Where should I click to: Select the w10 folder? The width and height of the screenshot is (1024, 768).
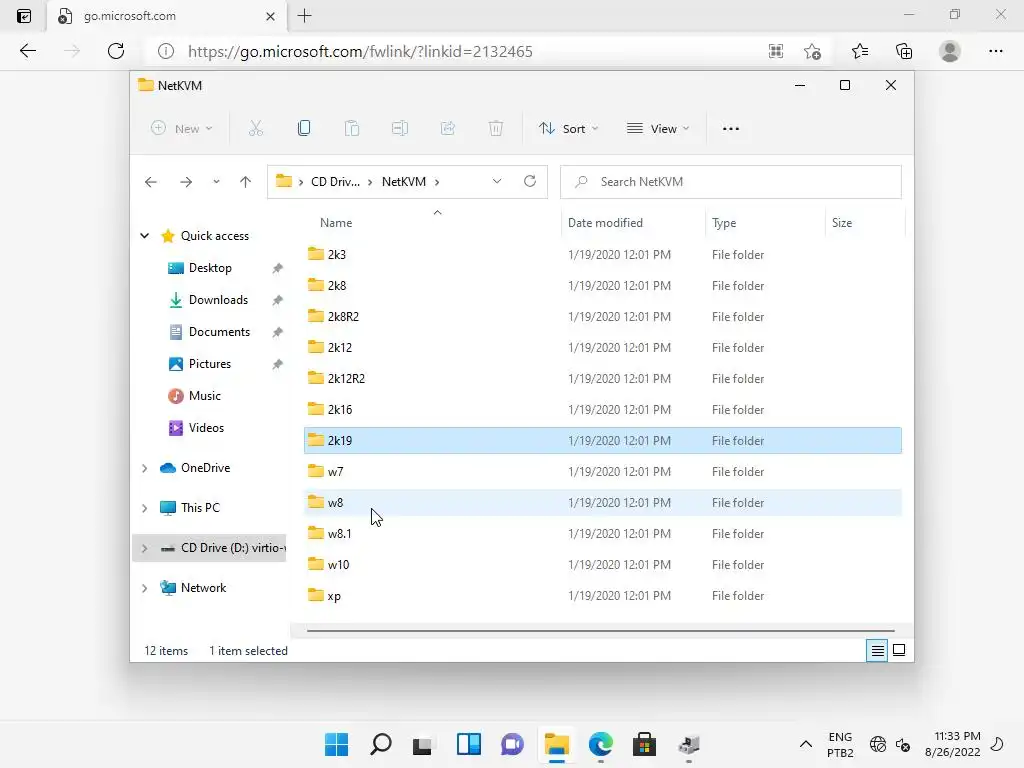pos(603,564)
